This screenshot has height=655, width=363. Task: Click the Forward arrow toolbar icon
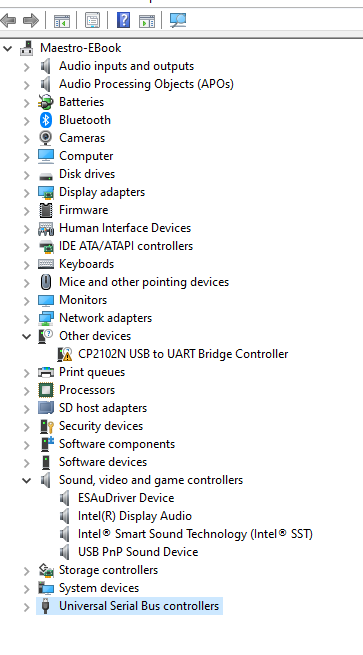click(x=30, y=20)
